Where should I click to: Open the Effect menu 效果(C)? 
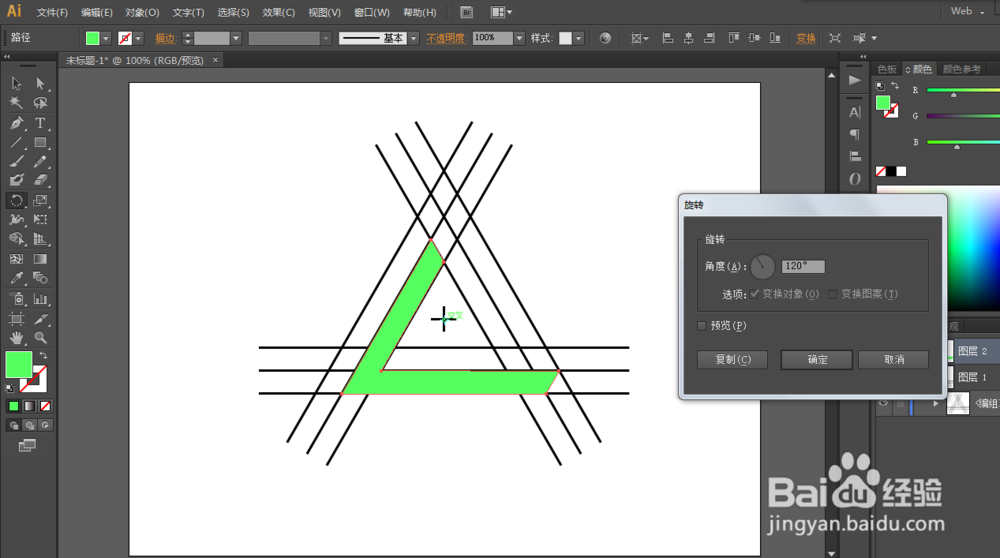279,12
